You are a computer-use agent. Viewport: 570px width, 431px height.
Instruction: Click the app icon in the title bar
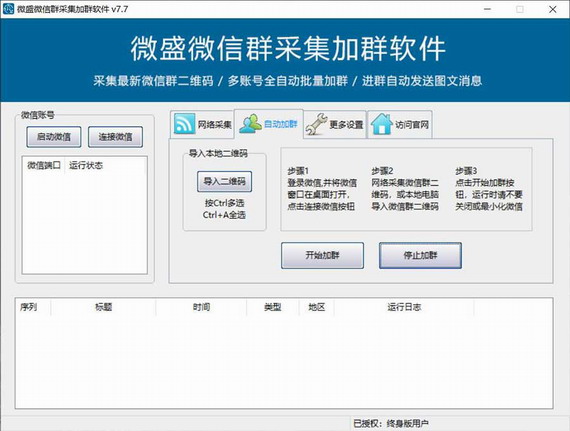pos(8,9)
